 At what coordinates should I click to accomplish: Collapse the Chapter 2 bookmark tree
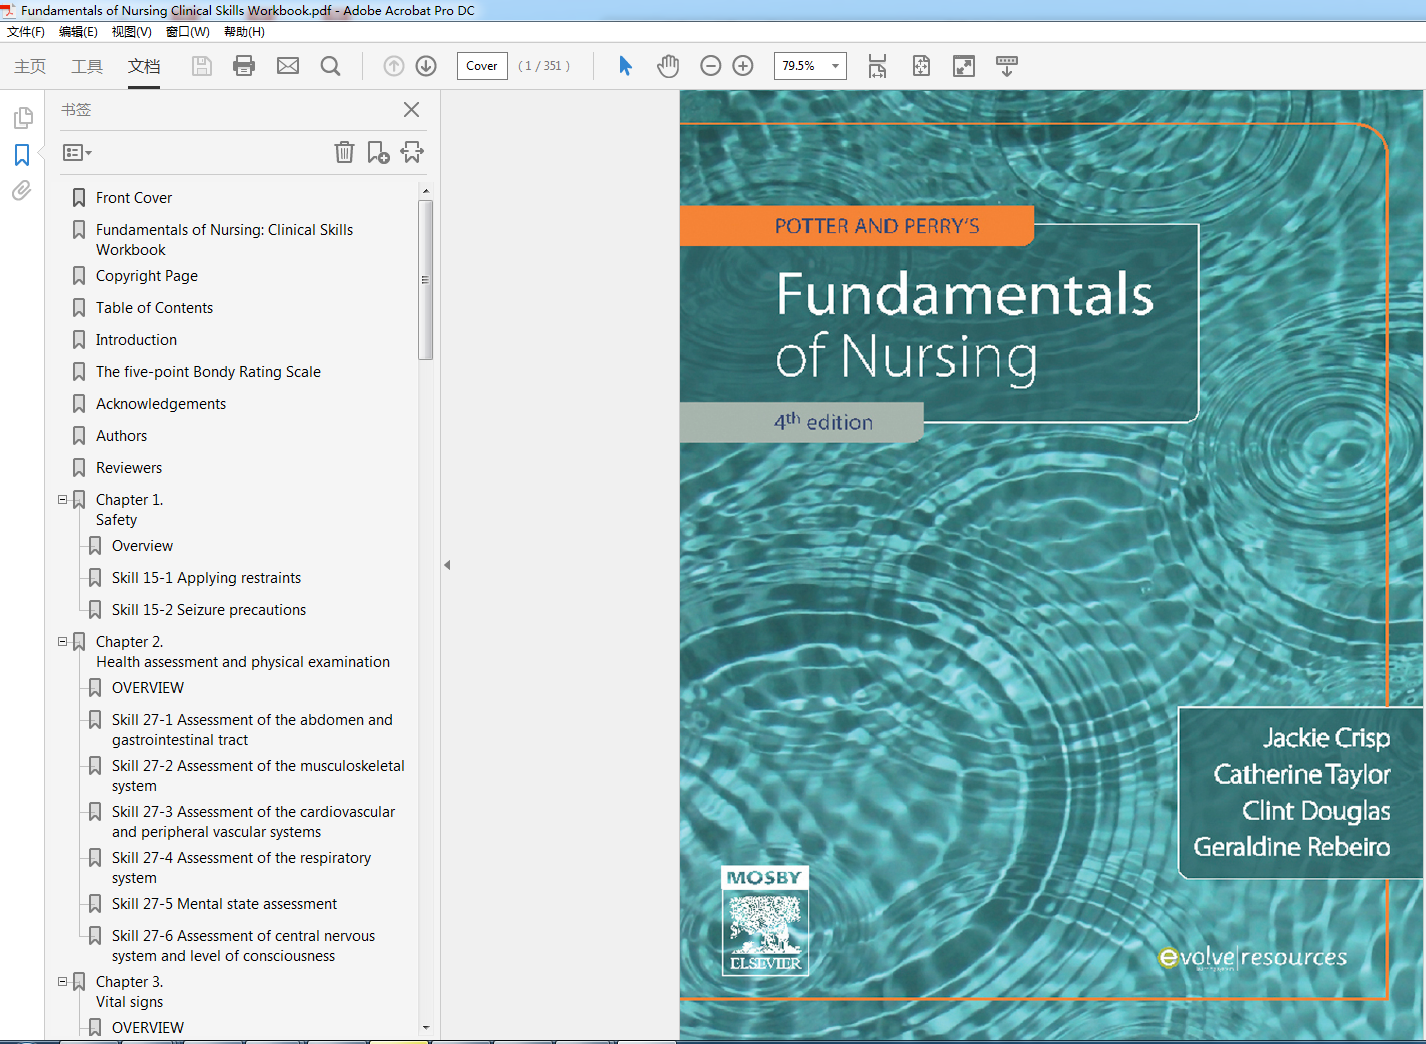click(x=62, y=641)
